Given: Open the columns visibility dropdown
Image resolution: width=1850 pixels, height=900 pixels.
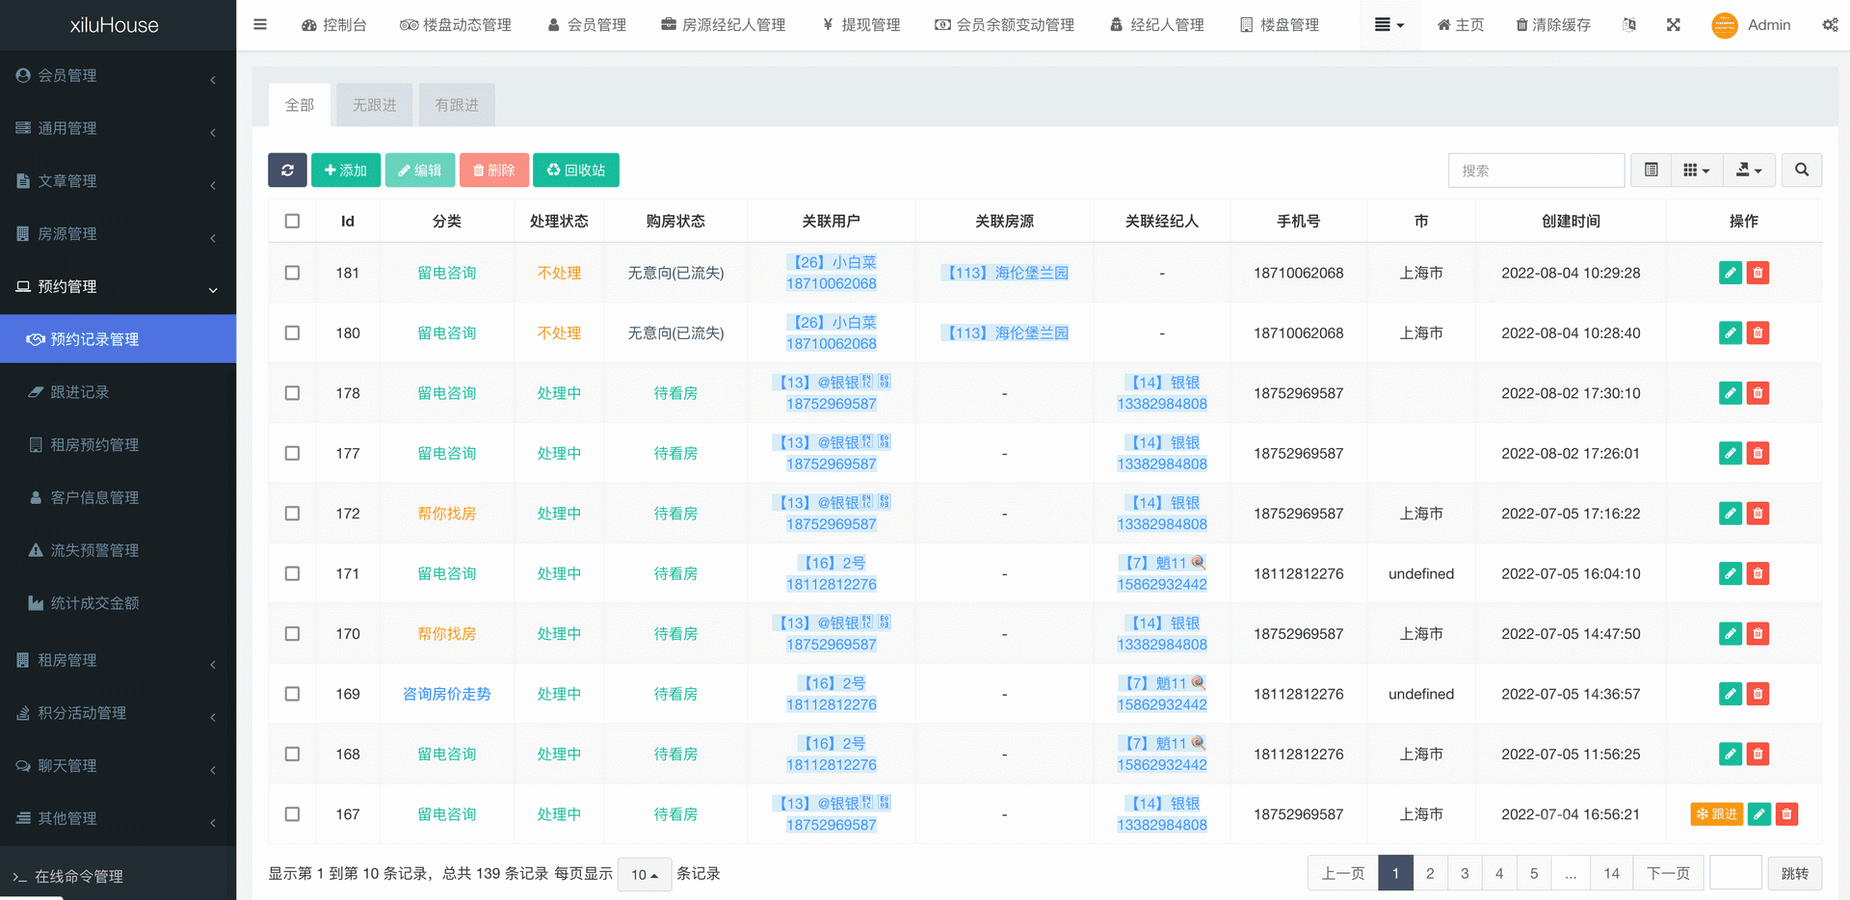Looking at the screenshot, I should (x=1696, y=170).
